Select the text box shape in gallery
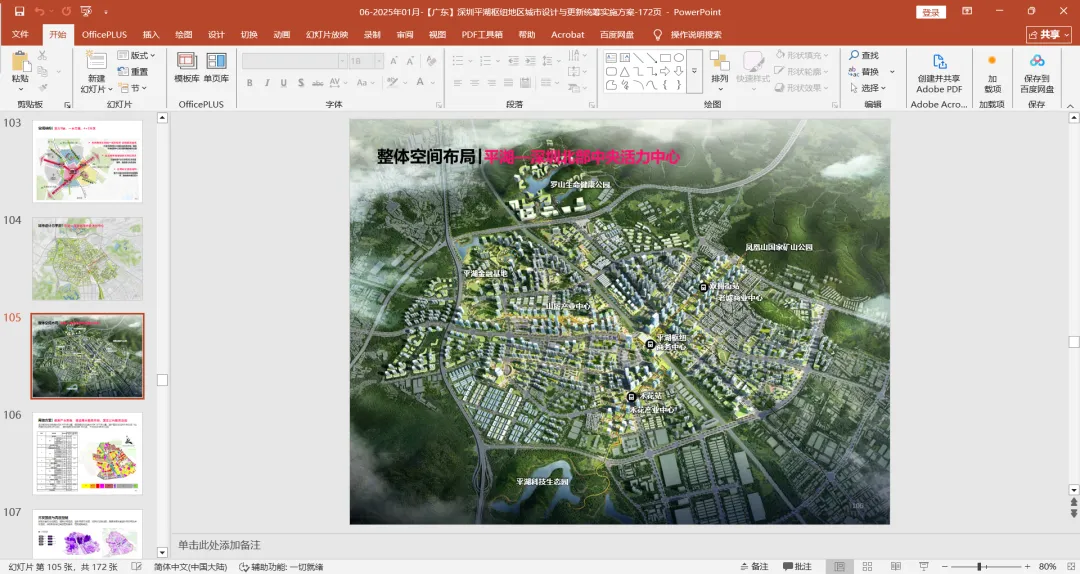The width and height of the screenshot is (1080, 574). coord(611,58)
